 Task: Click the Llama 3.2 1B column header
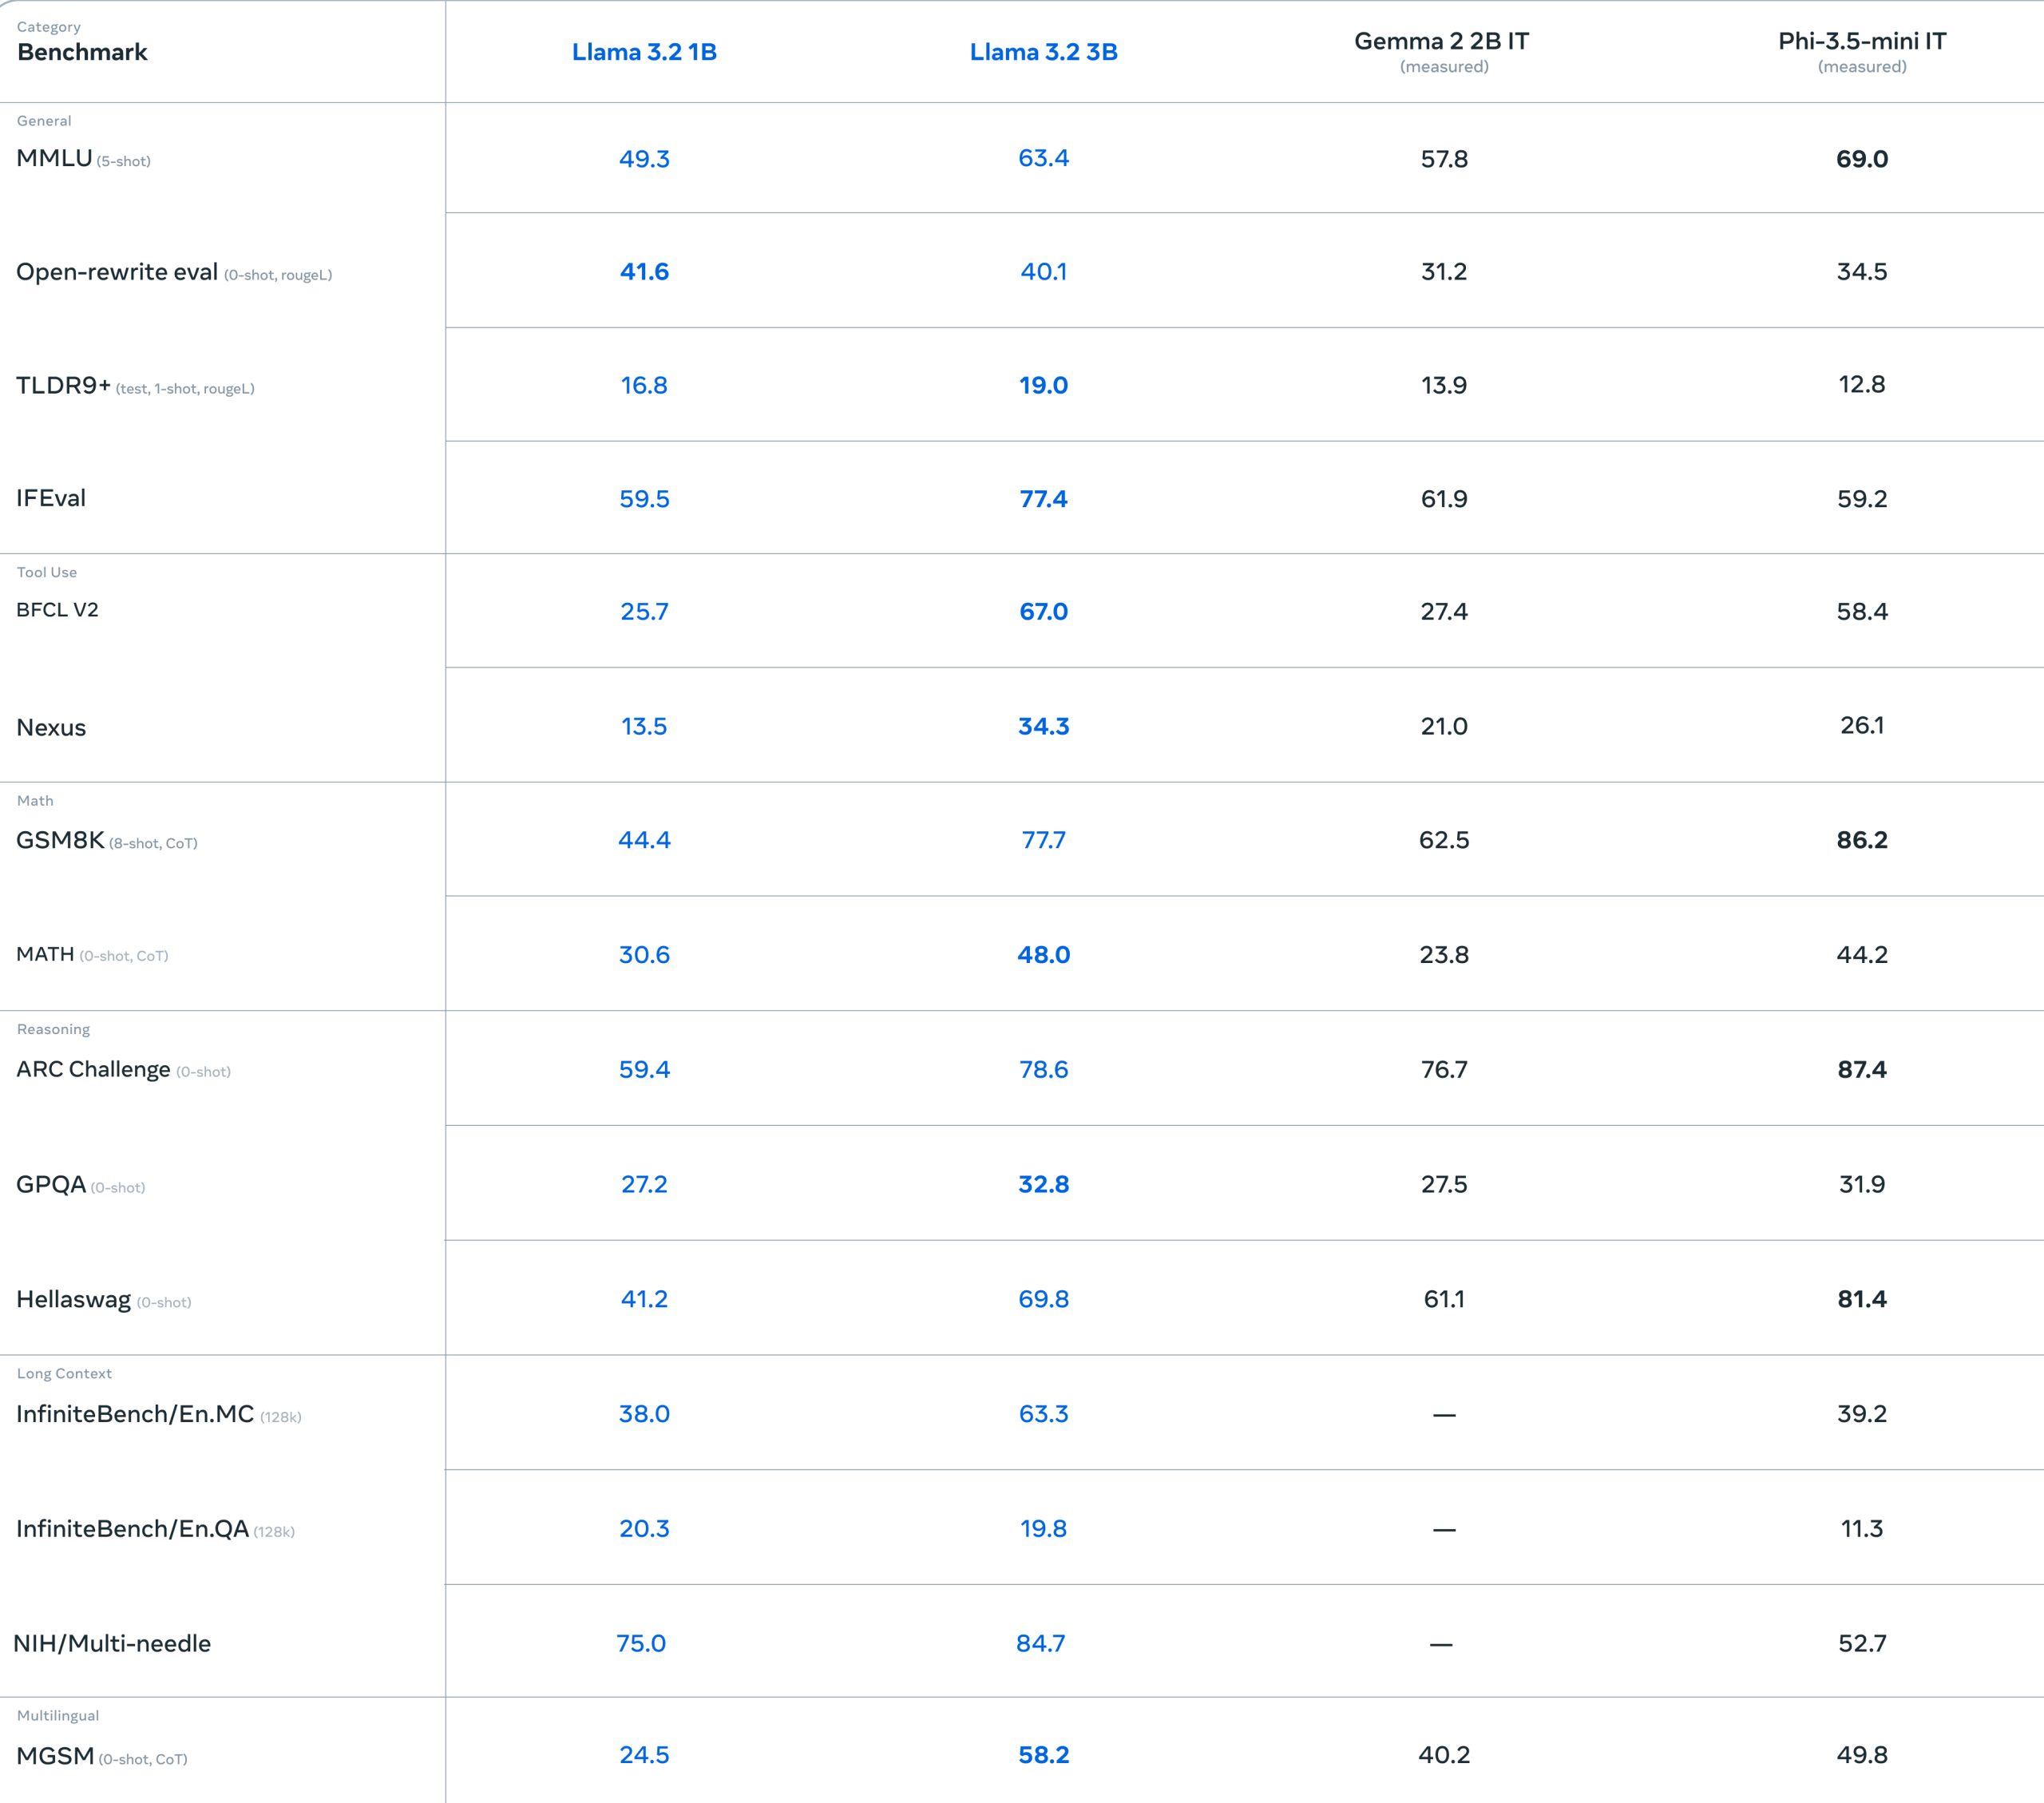[644, 52]
